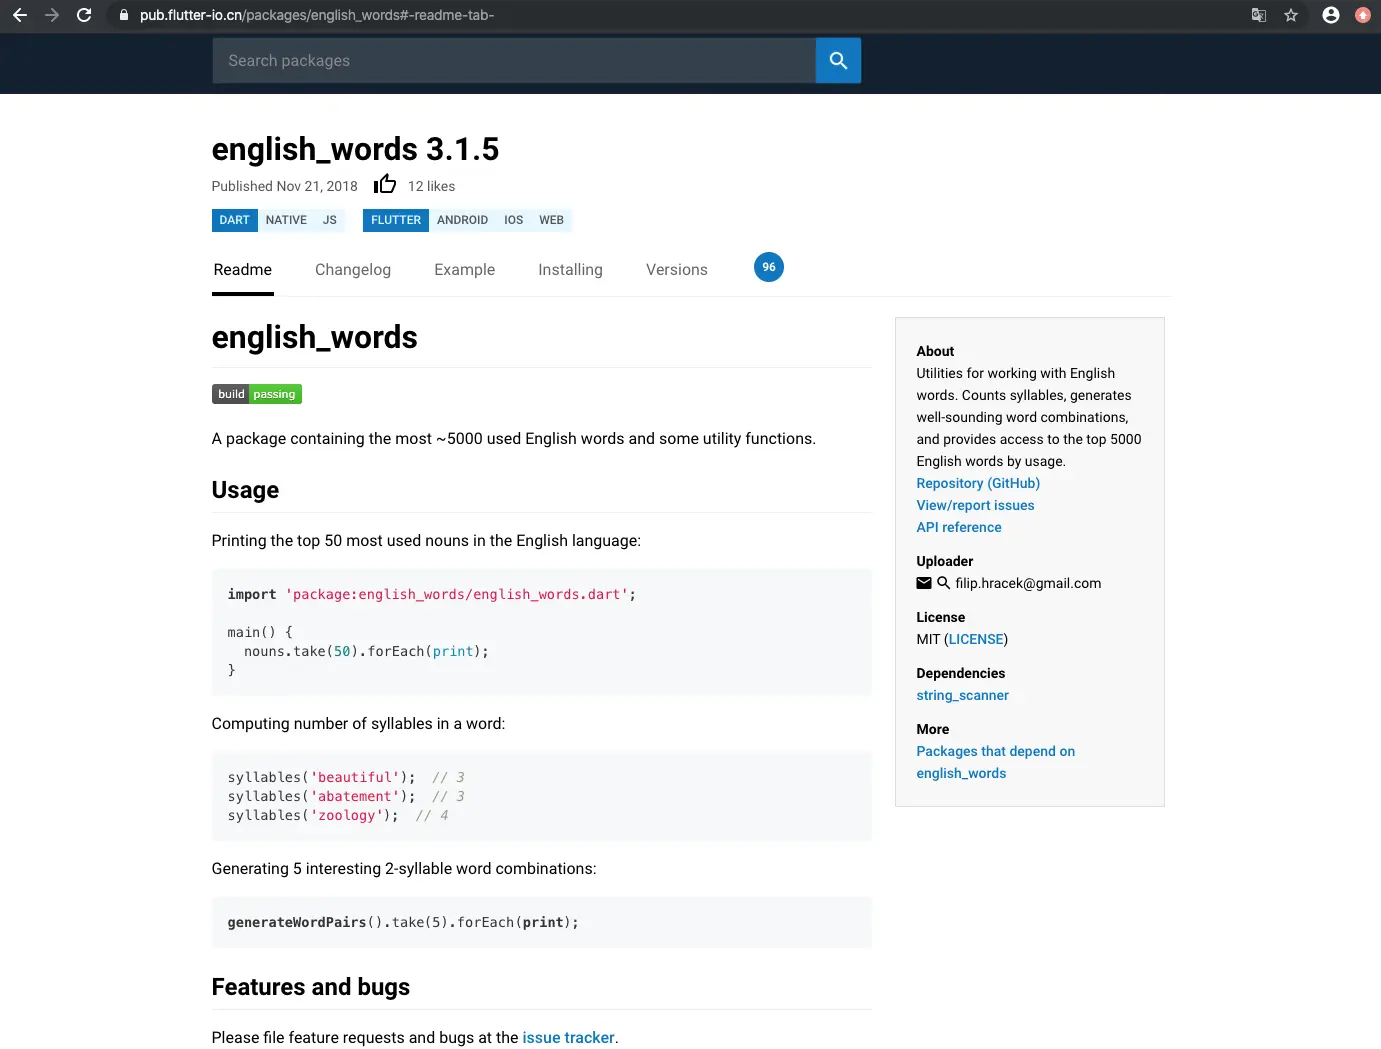Open the Repository (GitHub) link
Screen dimensions: 1381x1049
point(978,483)
